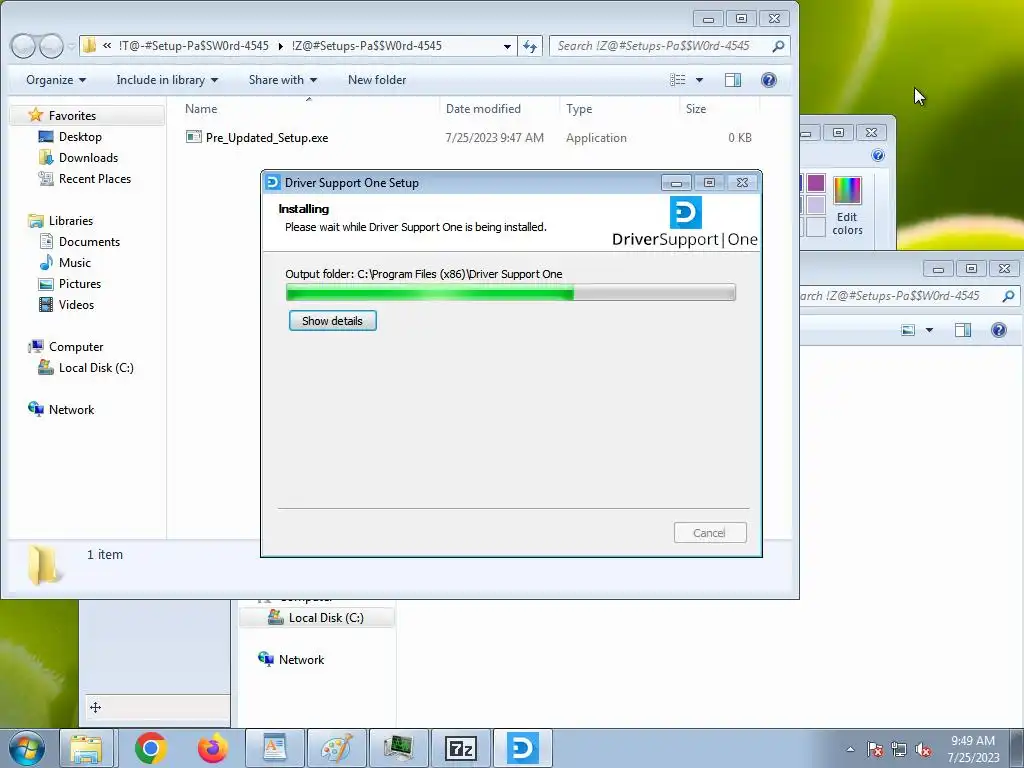Viewport: 1024px width, 768px height.
Task: Open Windows Explorer from taskbar
Action: tap(86, 748)
